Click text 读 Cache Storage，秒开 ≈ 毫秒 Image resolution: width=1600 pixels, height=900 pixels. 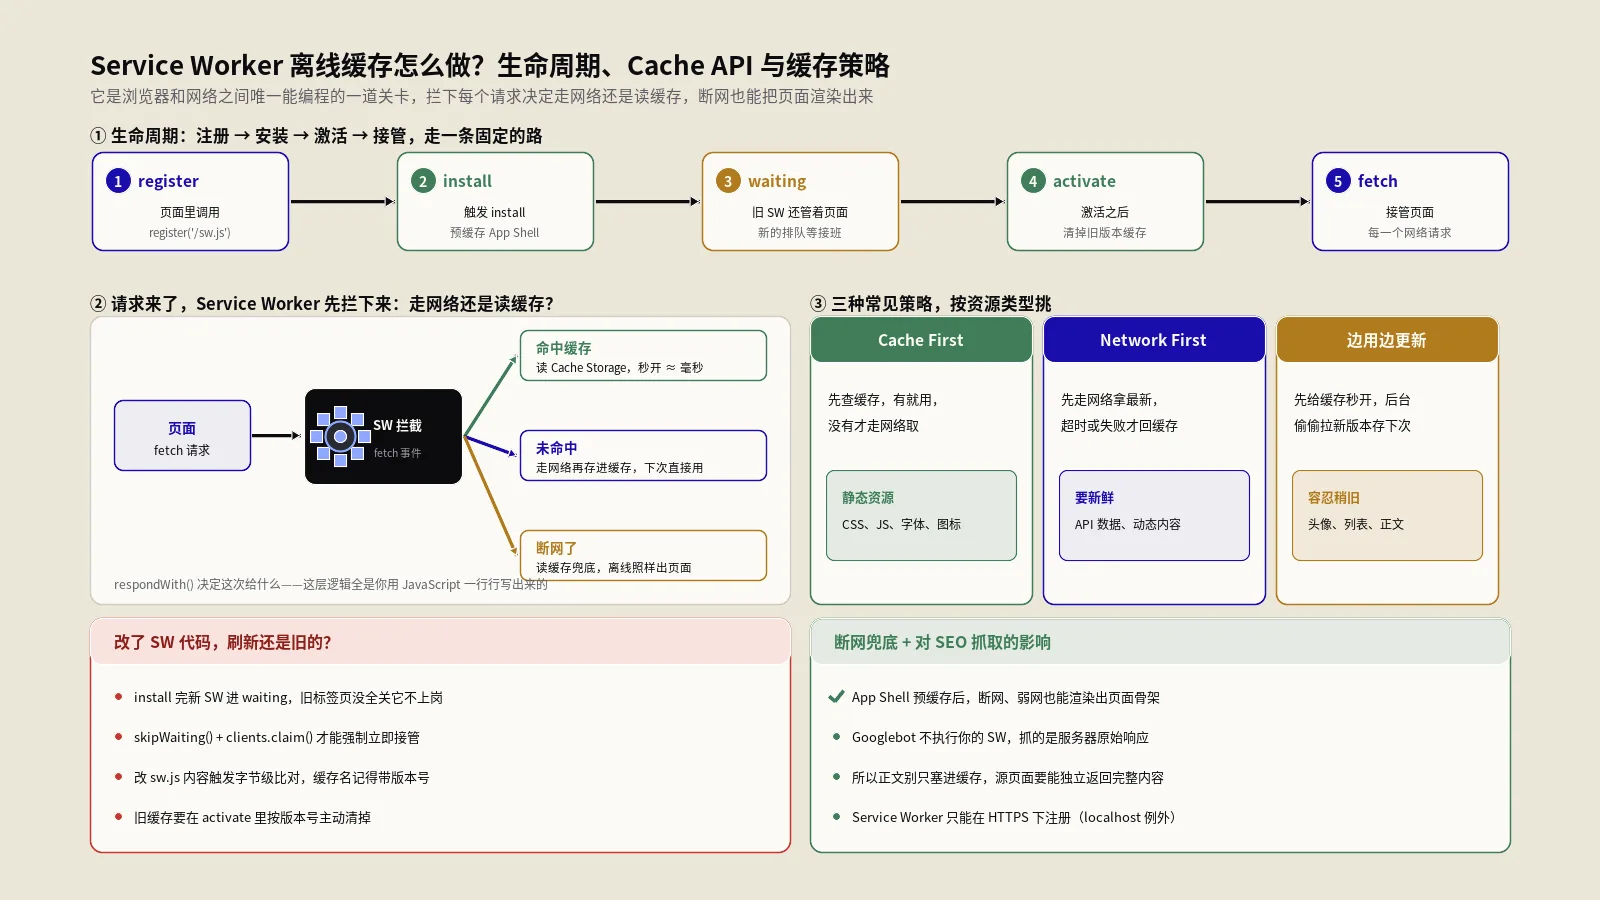[620, 368]
